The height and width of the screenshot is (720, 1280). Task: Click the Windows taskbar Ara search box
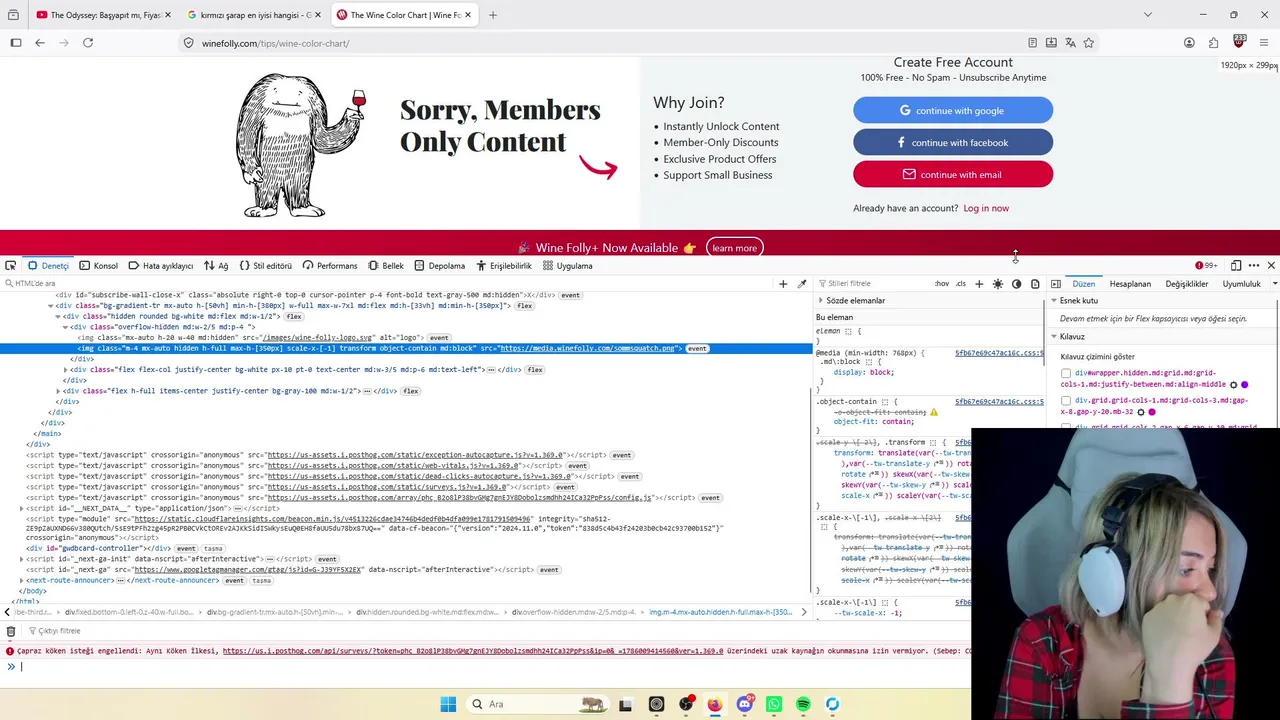536,704
